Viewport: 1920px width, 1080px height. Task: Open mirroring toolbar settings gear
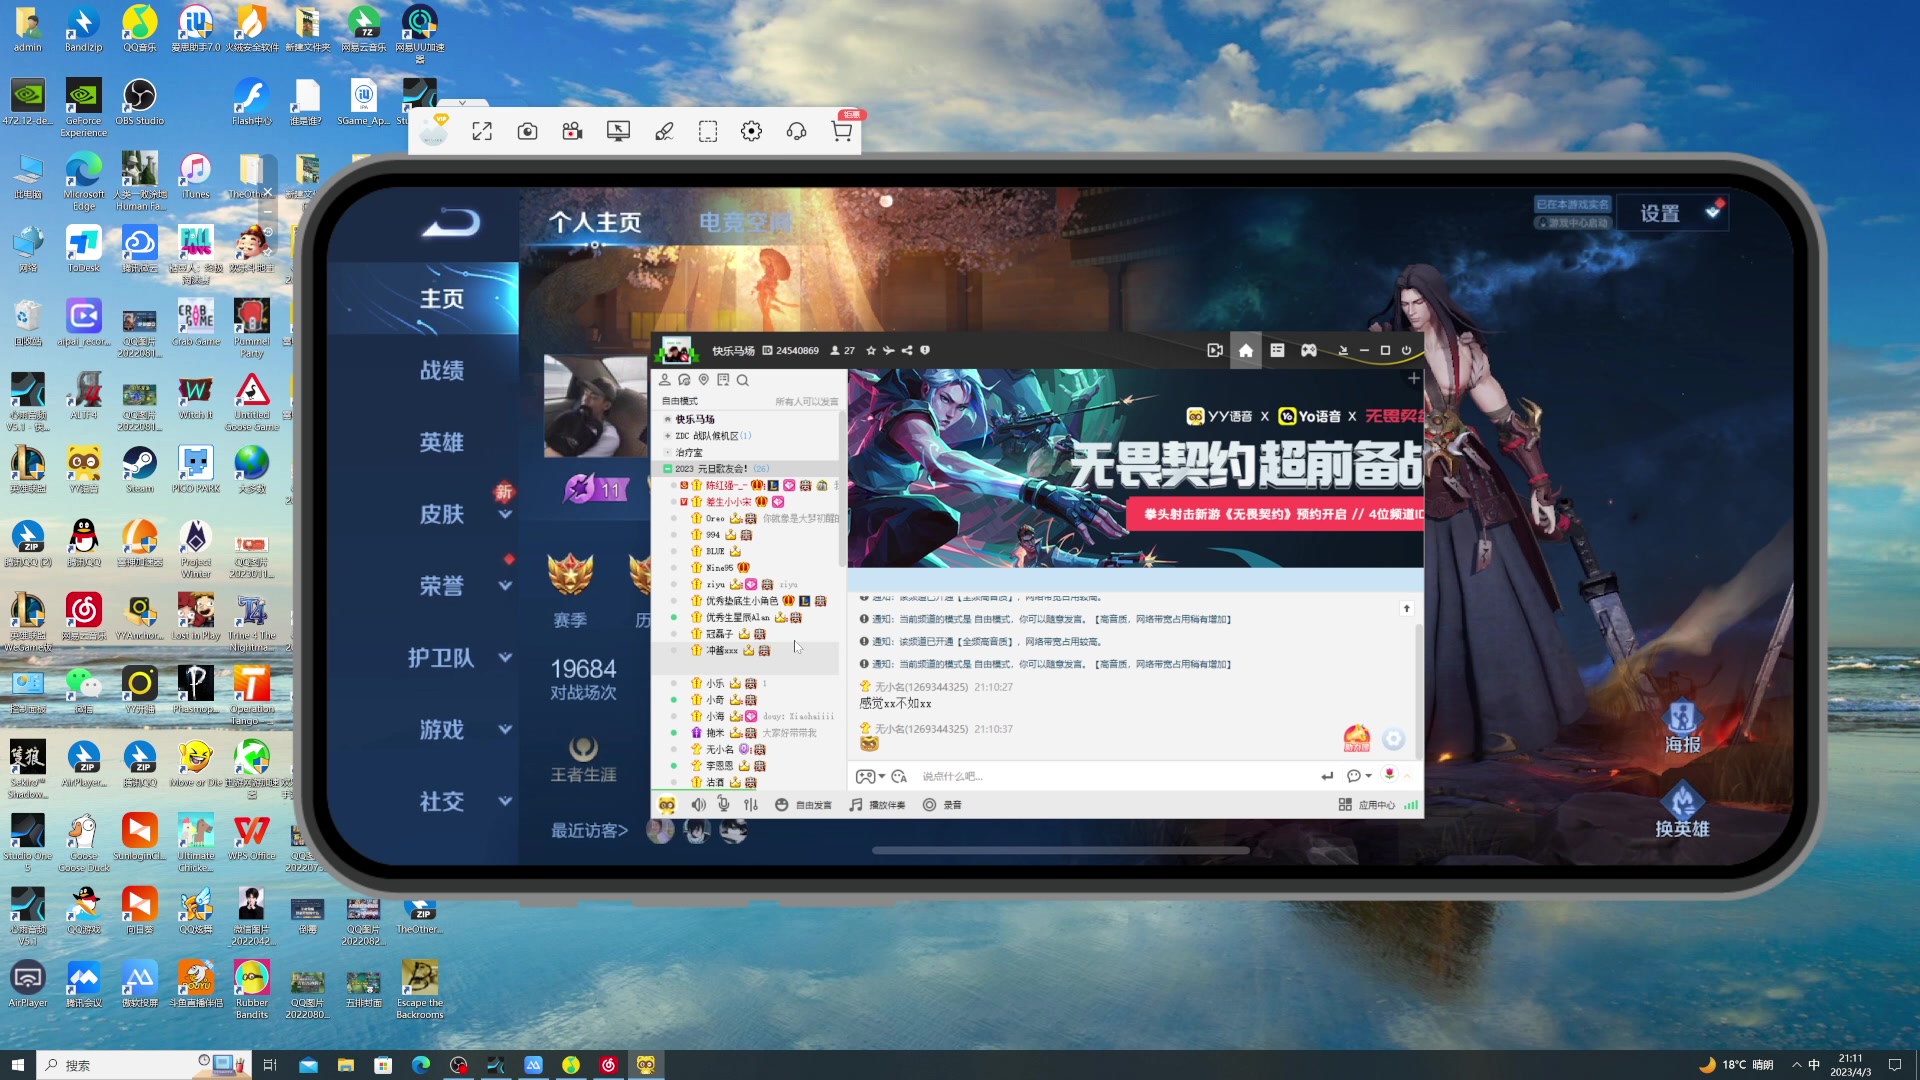(x=751, y=131)
